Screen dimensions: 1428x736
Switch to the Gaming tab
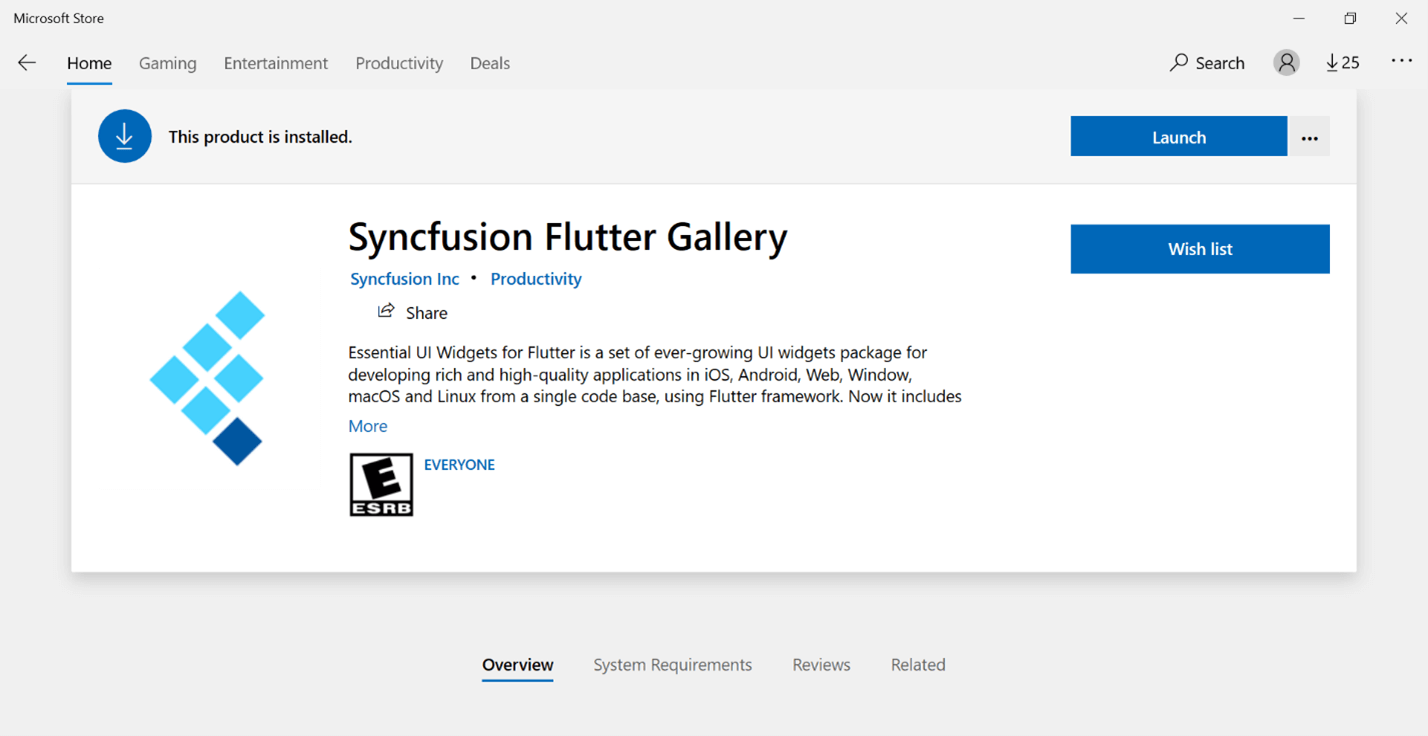coord(167,63)
